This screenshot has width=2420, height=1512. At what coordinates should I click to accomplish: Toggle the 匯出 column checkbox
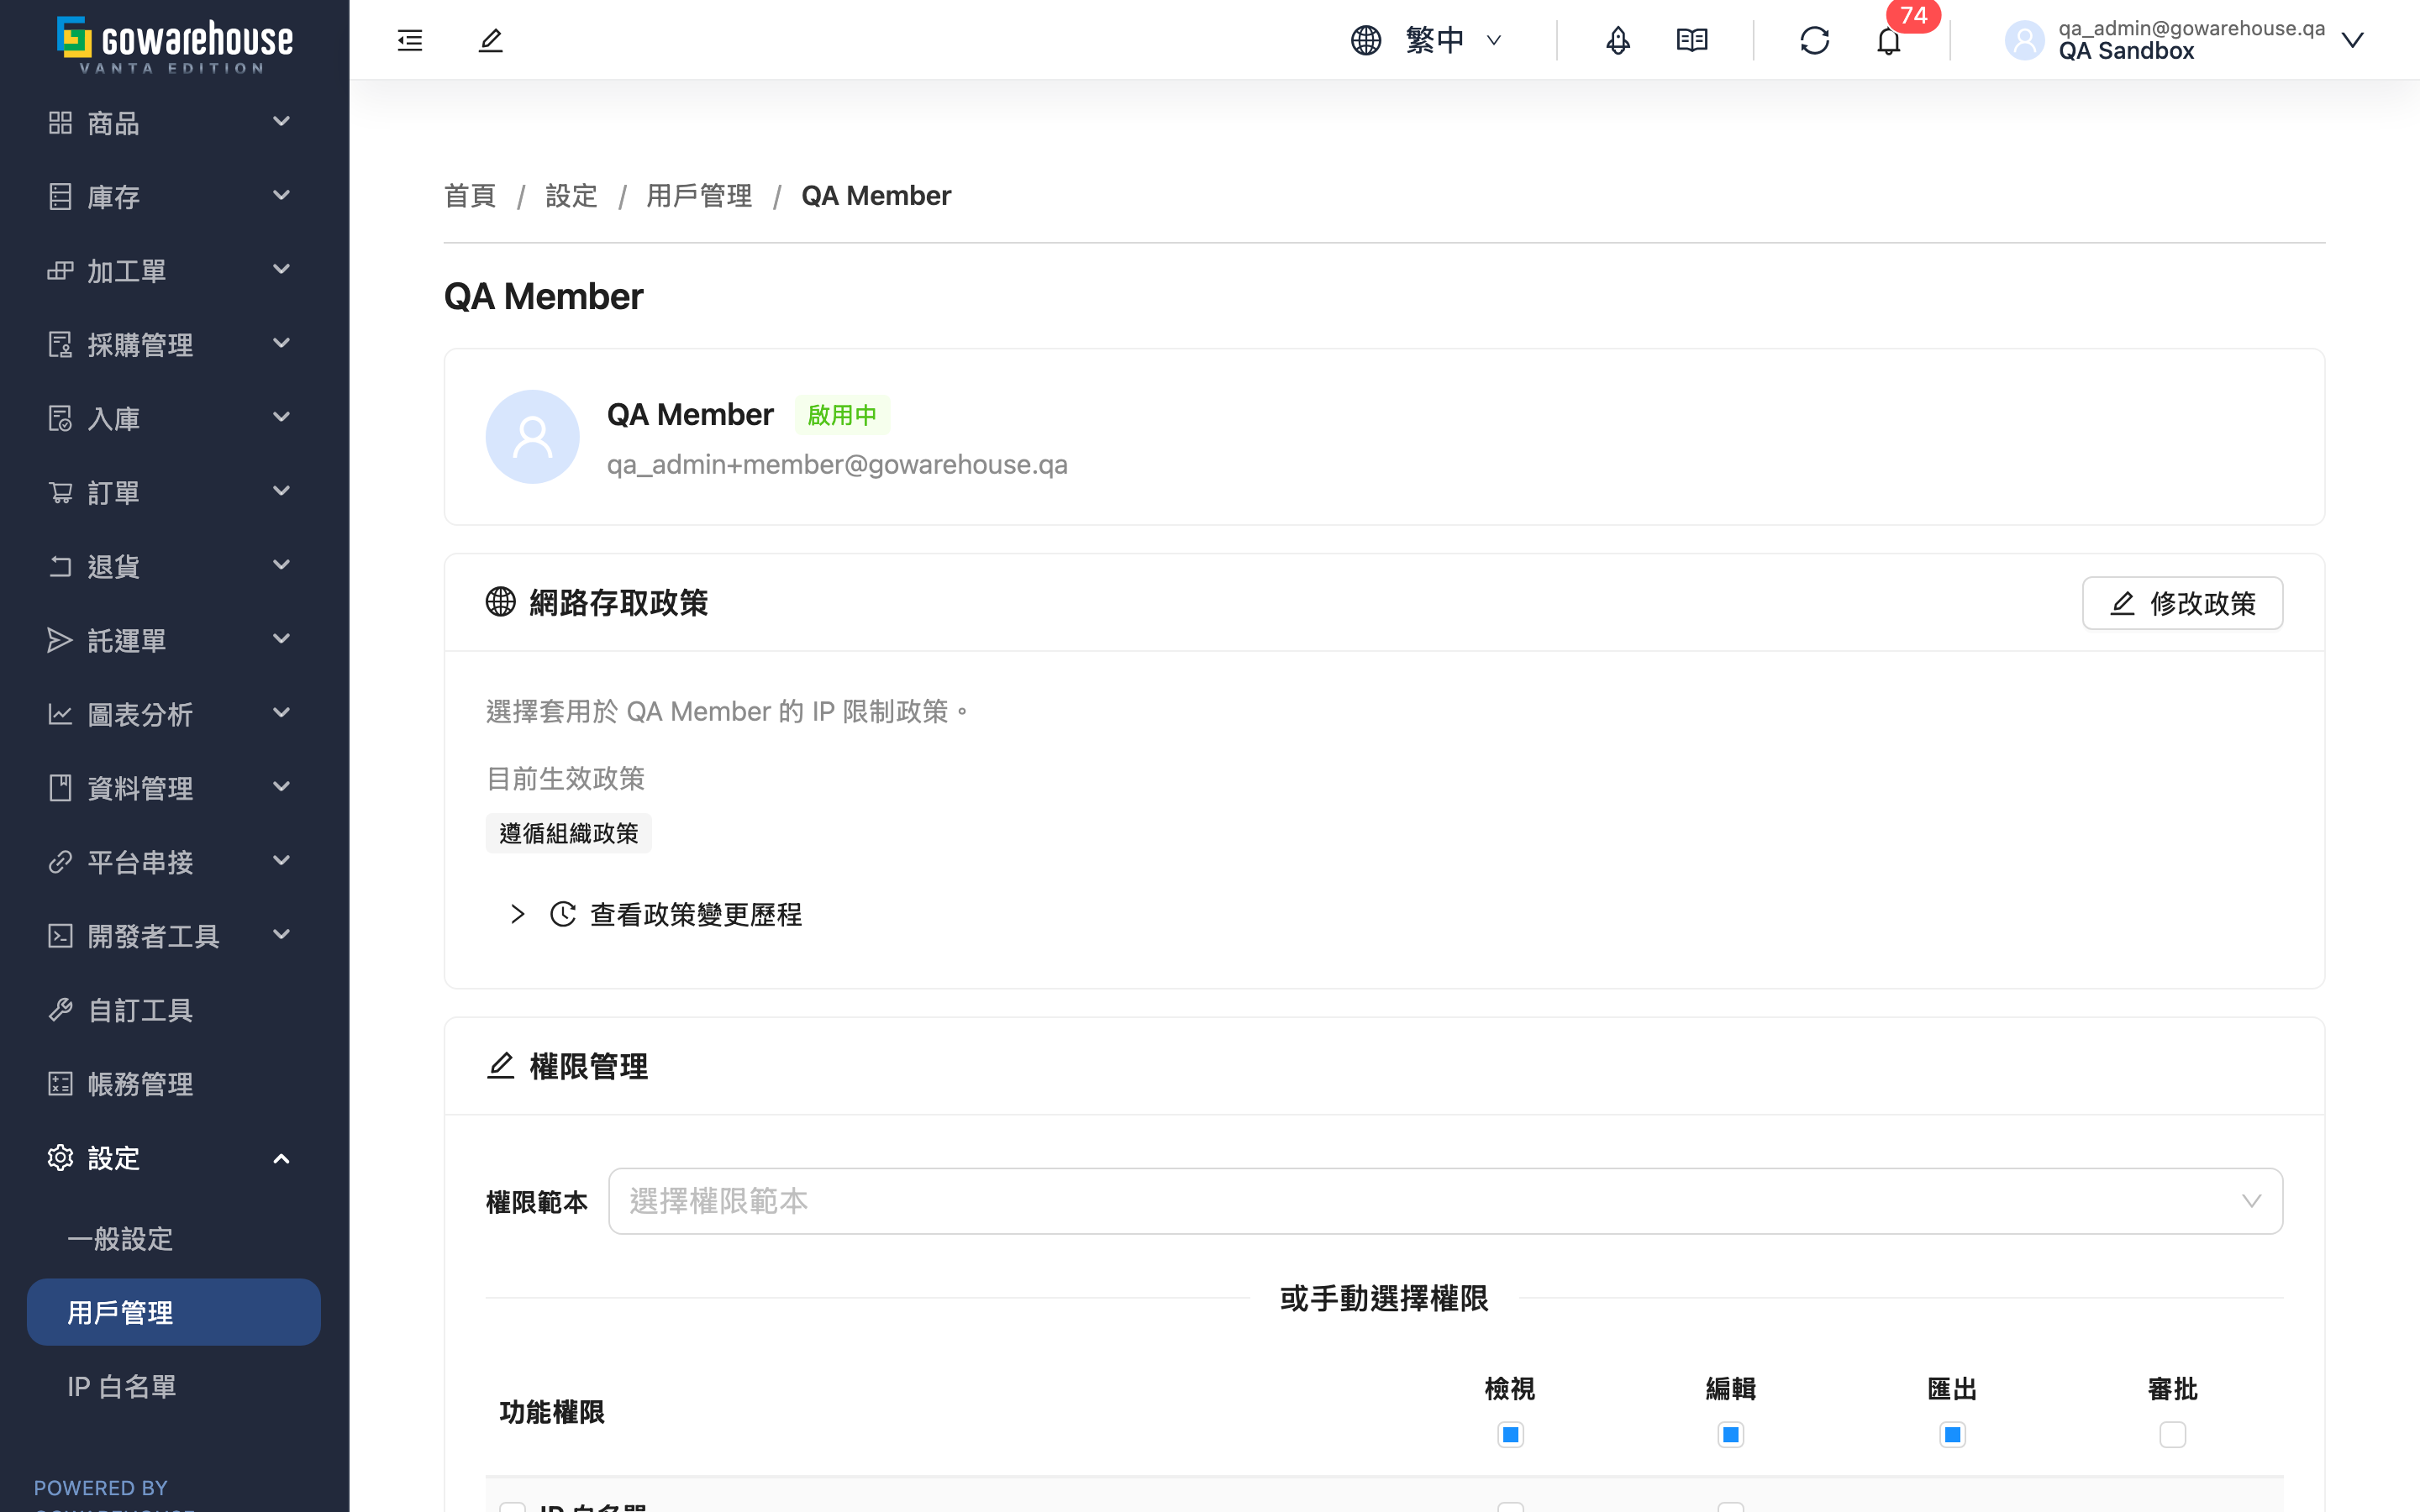(x=1952, y=1435)
